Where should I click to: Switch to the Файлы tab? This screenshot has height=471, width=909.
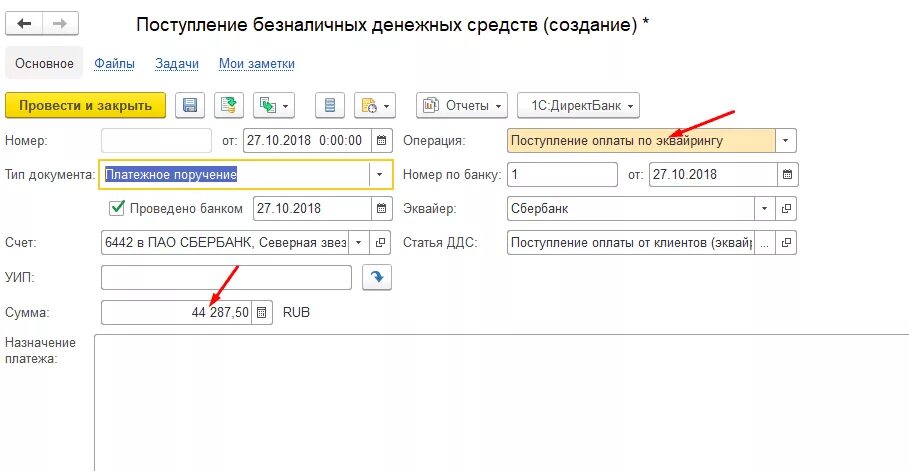pyautogui.click(x=114, y=64)
